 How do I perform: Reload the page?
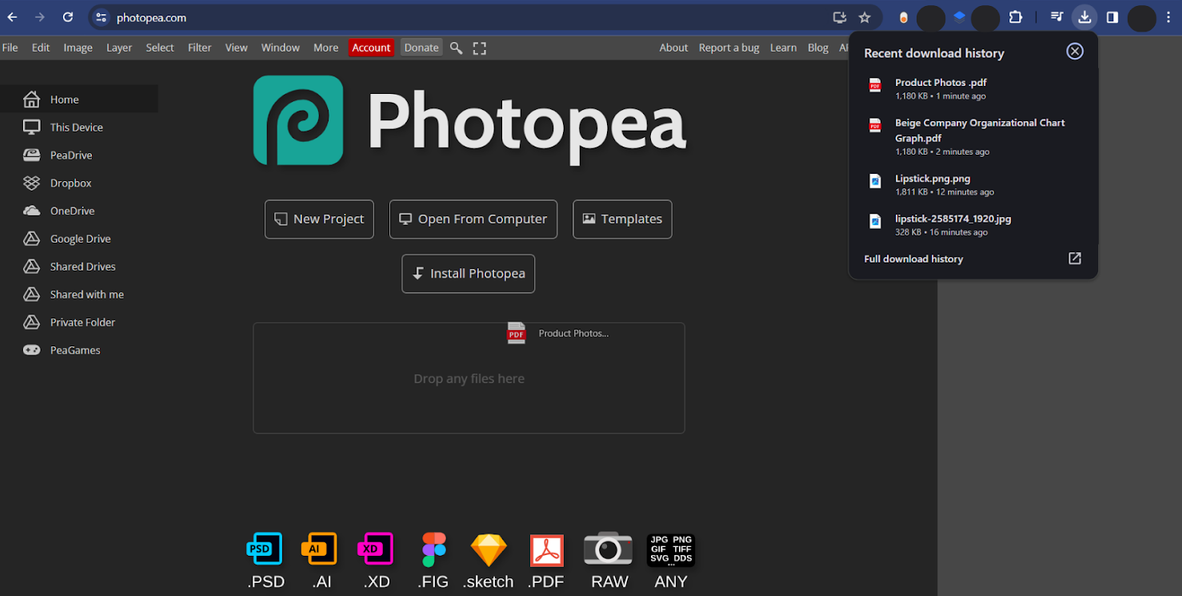68,17
